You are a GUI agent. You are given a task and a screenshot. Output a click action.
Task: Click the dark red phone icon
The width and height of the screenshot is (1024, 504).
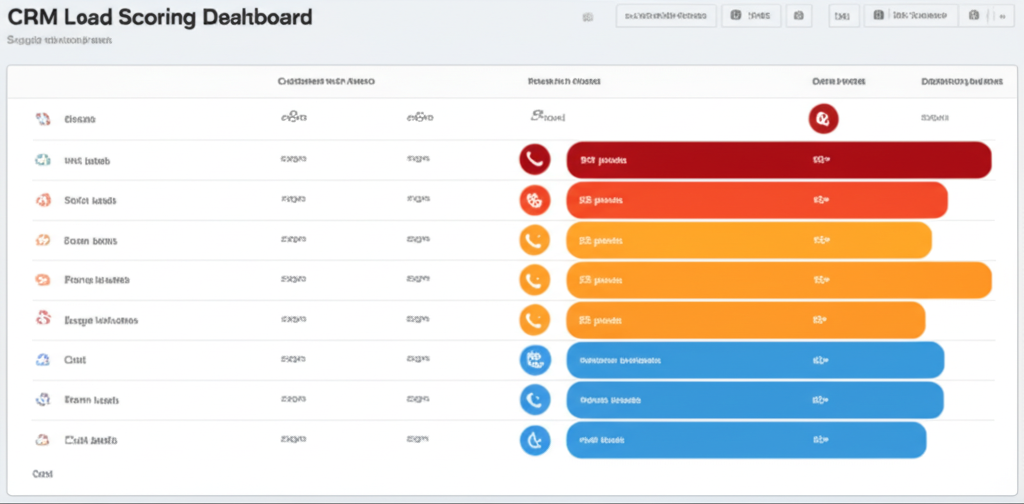(535, 160)
